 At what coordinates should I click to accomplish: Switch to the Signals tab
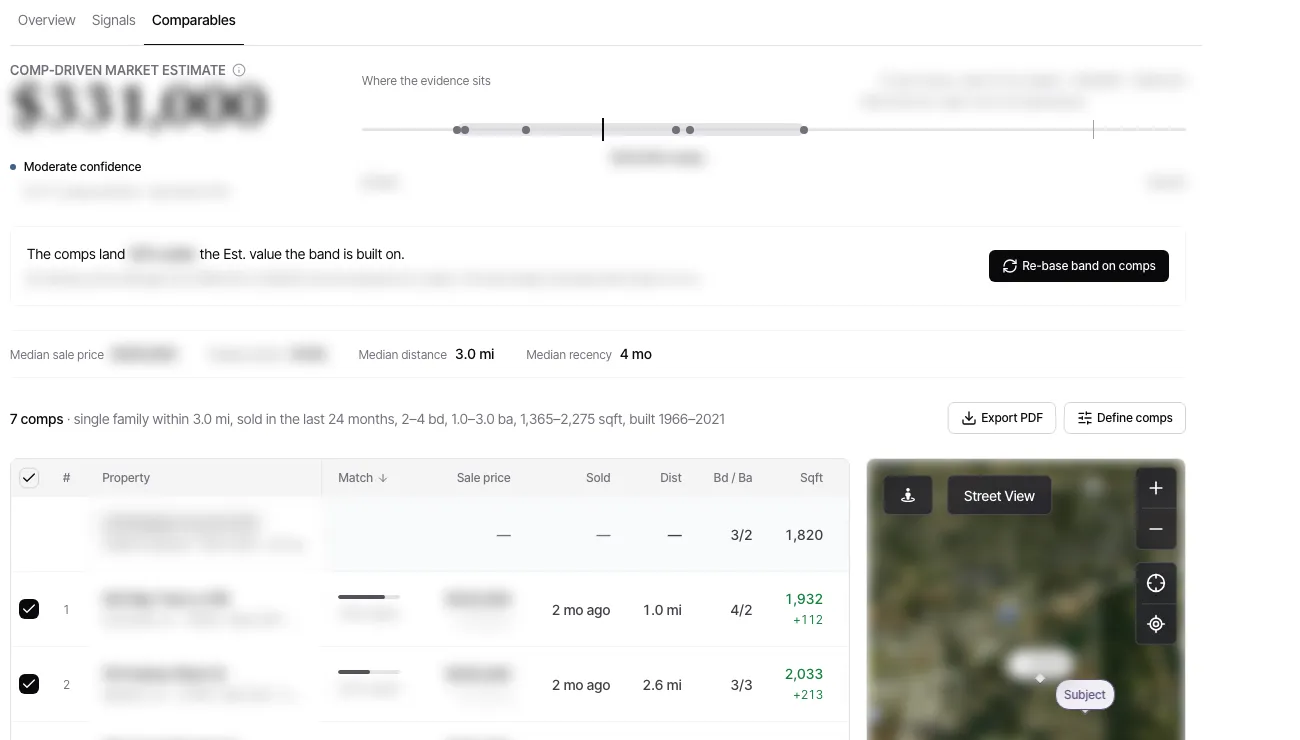click(113, 20)
